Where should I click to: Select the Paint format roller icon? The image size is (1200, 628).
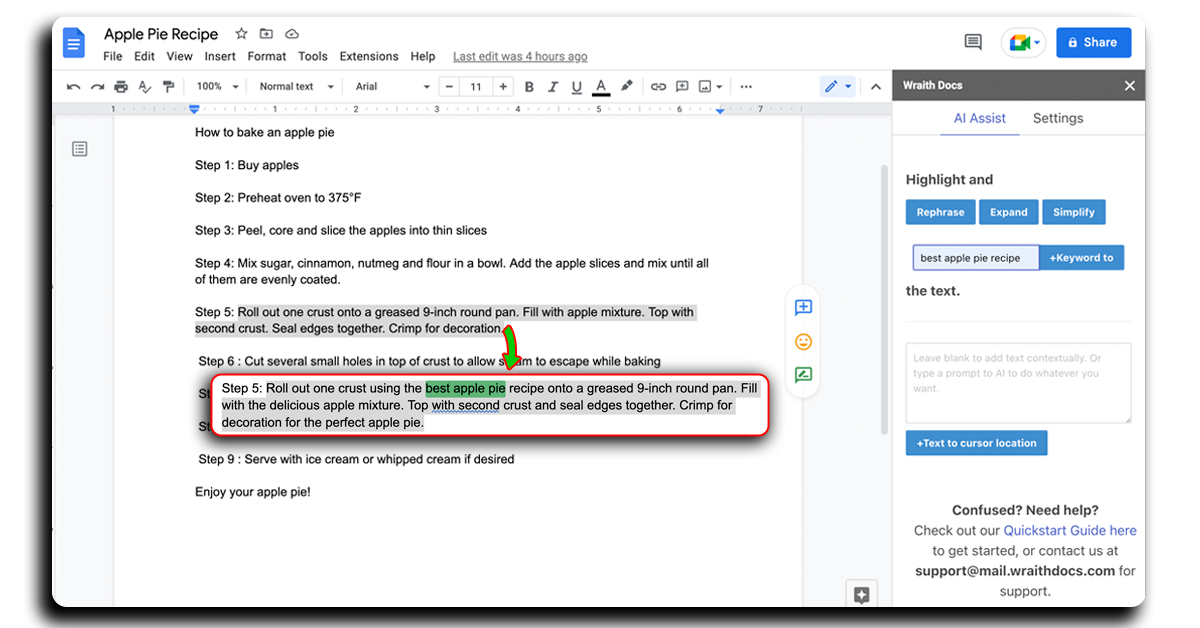coord(168,87)
